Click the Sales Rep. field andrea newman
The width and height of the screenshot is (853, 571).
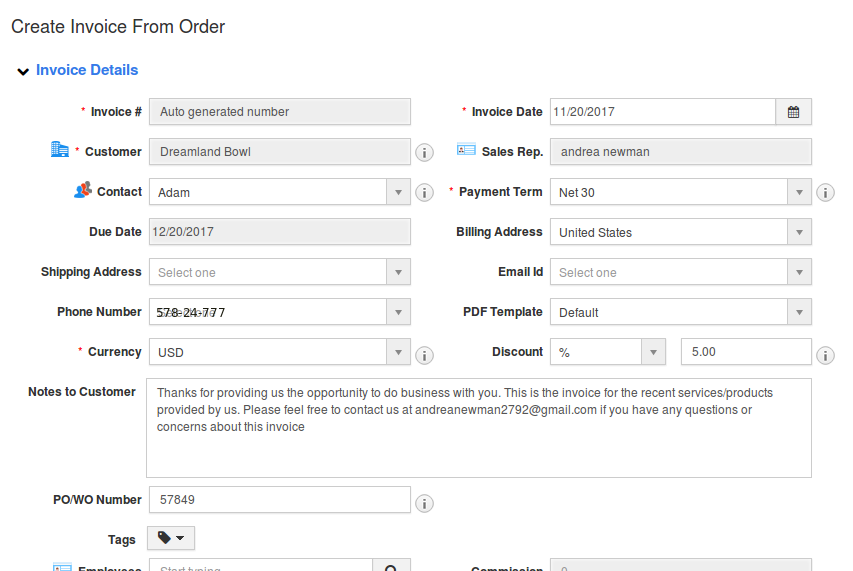tap(681, 152)
